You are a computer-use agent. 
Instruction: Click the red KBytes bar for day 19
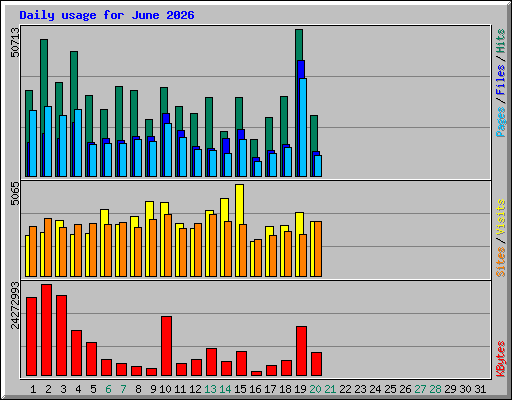pyautogui.click(x=301, y=351)
